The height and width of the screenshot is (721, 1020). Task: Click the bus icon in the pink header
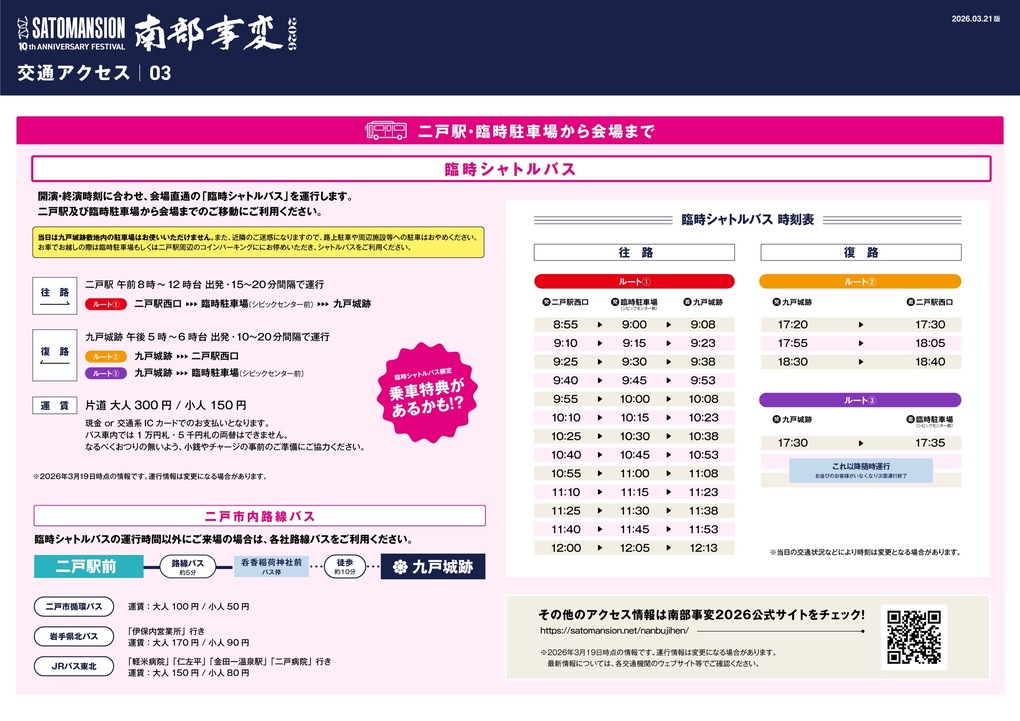386,131
